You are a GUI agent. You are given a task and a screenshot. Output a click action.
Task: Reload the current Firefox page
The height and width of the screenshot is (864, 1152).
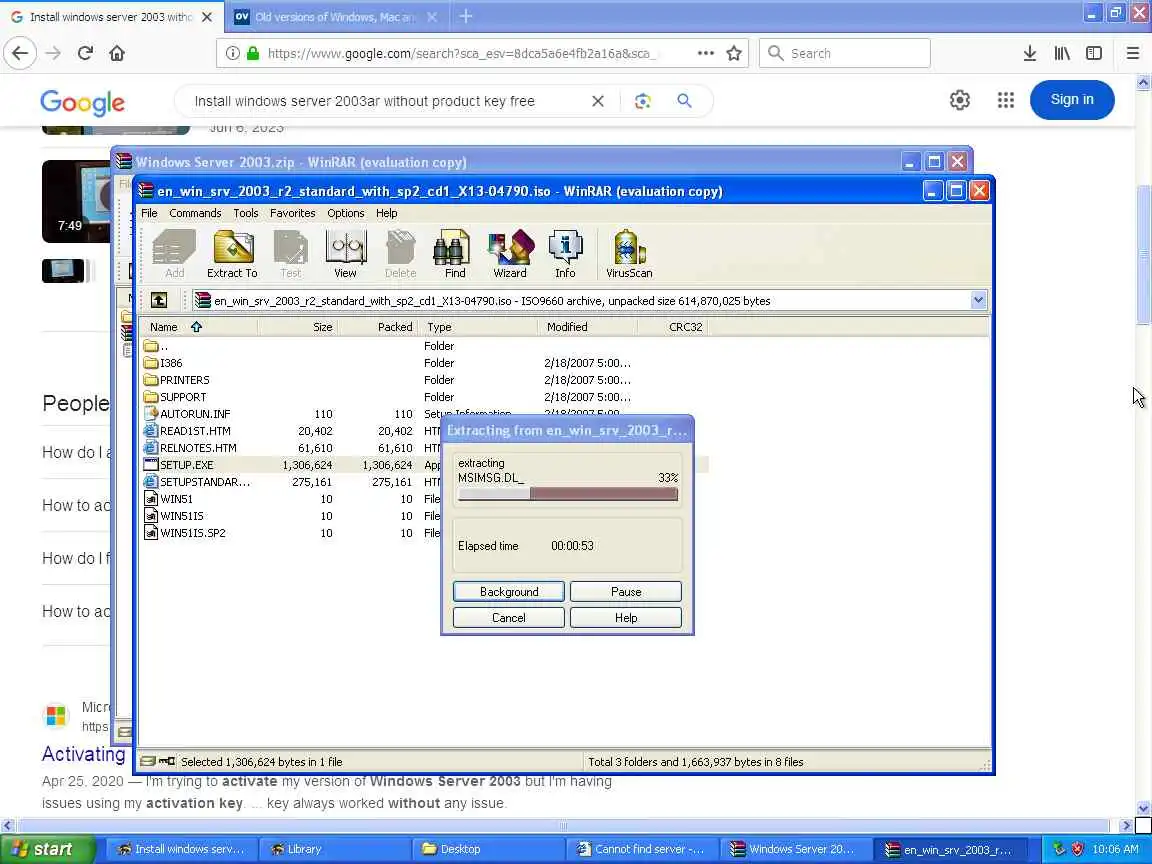(85, 53)
